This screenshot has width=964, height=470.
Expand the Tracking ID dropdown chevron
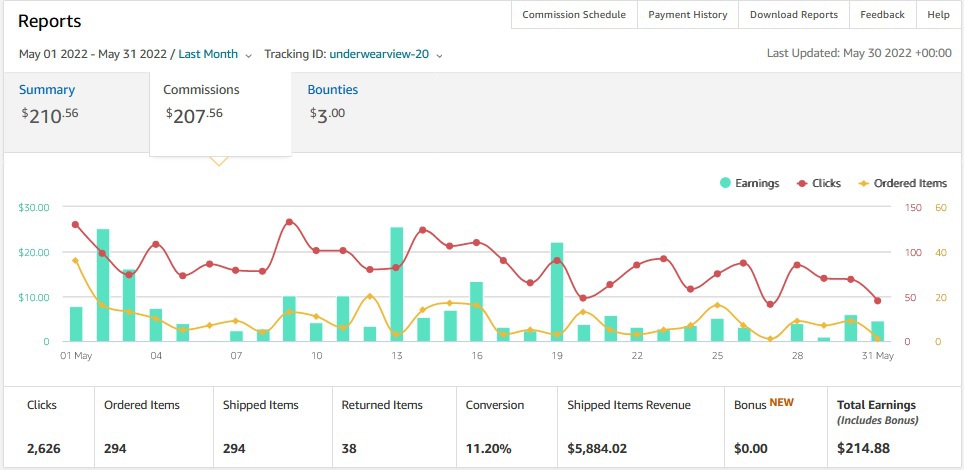(x=439, y=55)
